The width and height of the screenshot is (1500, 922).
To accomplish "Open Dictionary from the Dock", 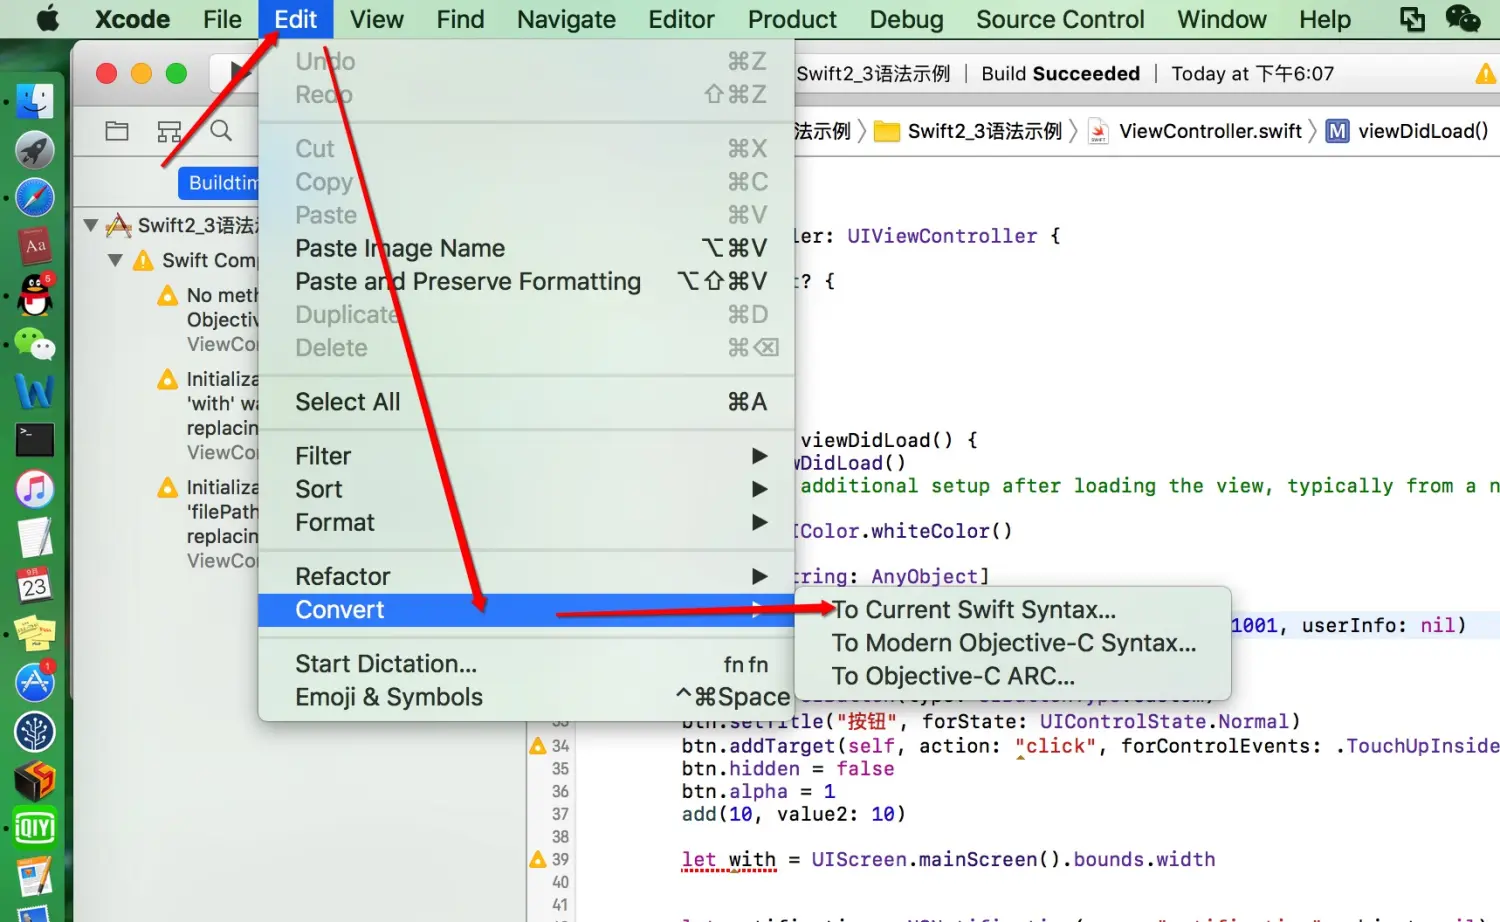I will (x=35, y=246).
